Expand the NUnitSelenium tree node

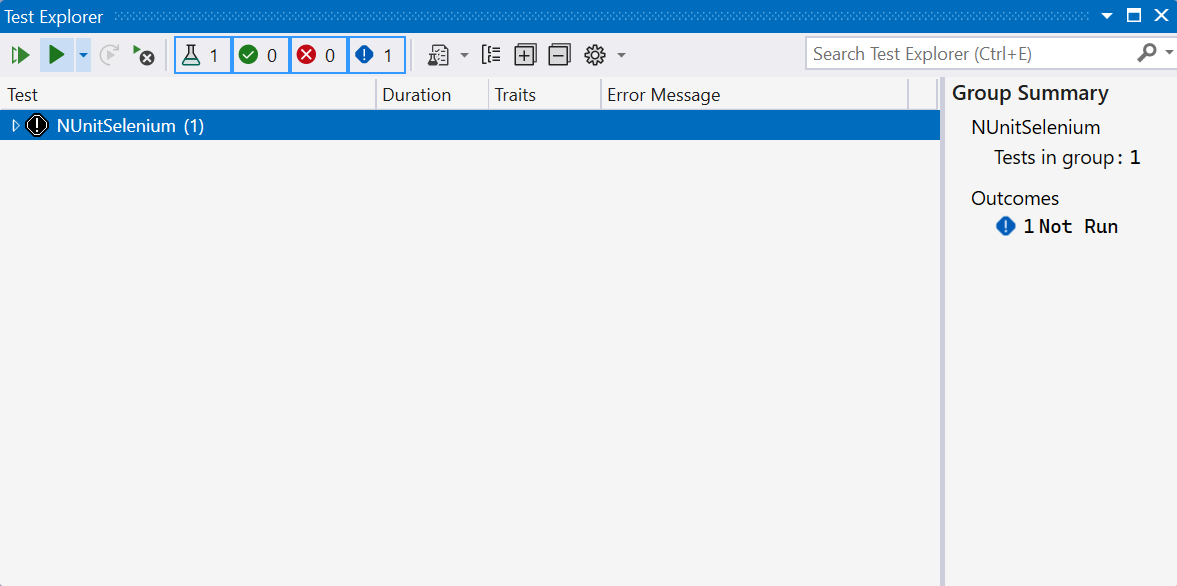tap(15, 125)
